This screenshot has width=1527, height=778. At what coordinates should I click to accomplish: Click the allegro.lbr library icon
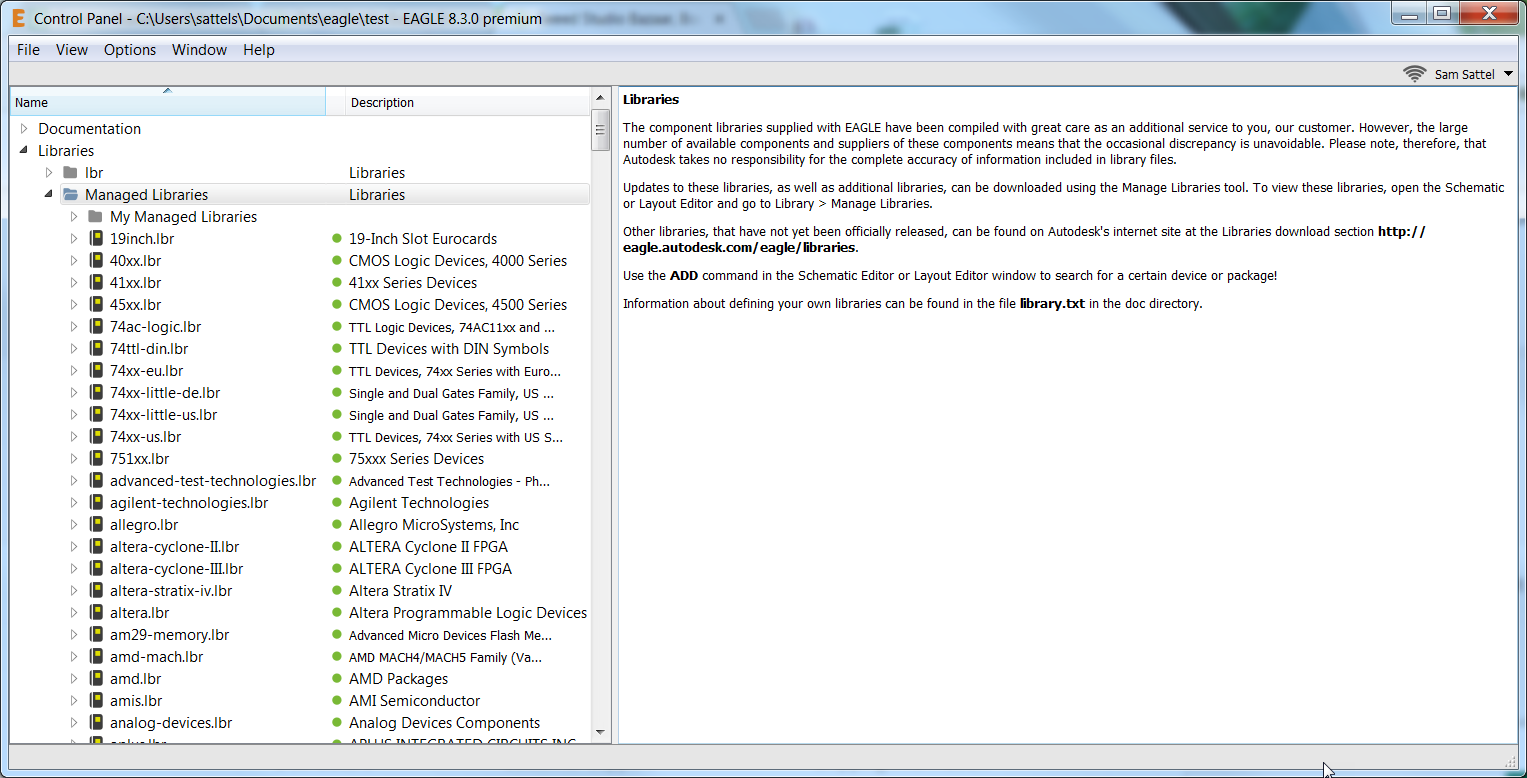point(96,525)
